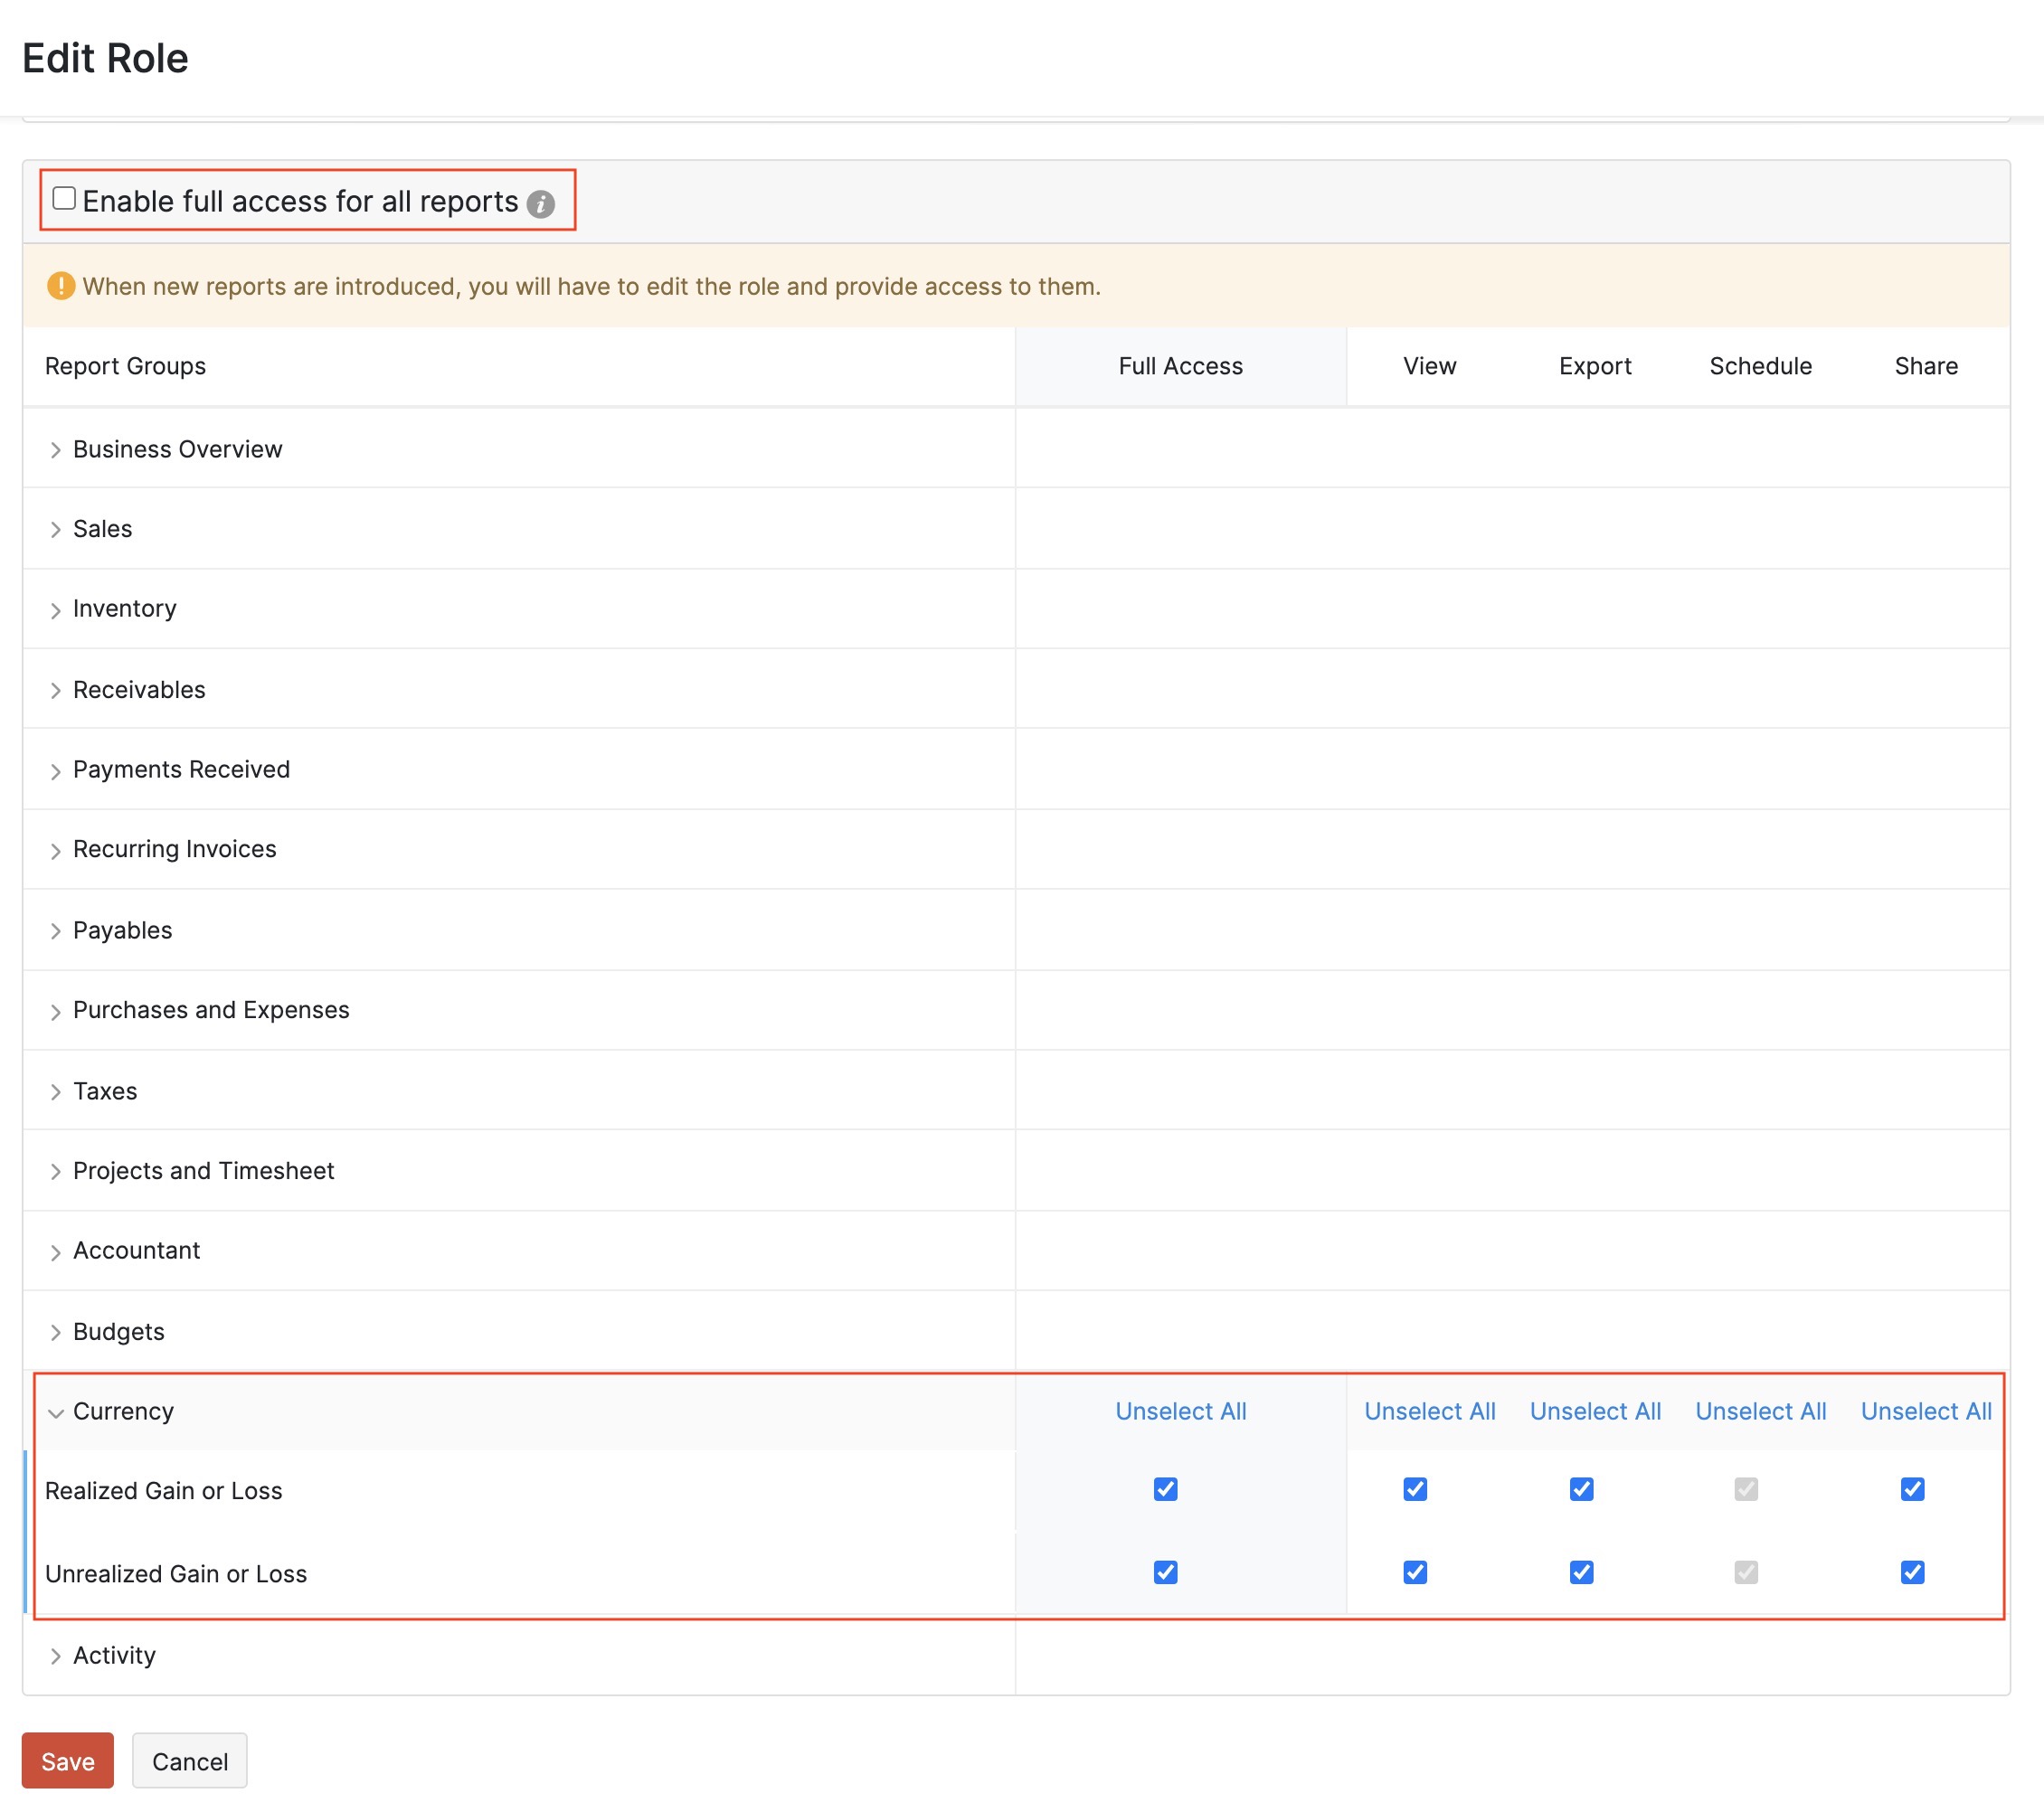Expand the Payables report group
The height and width of the screenshot is (1812, 2044).
click(x=57, y=930)
